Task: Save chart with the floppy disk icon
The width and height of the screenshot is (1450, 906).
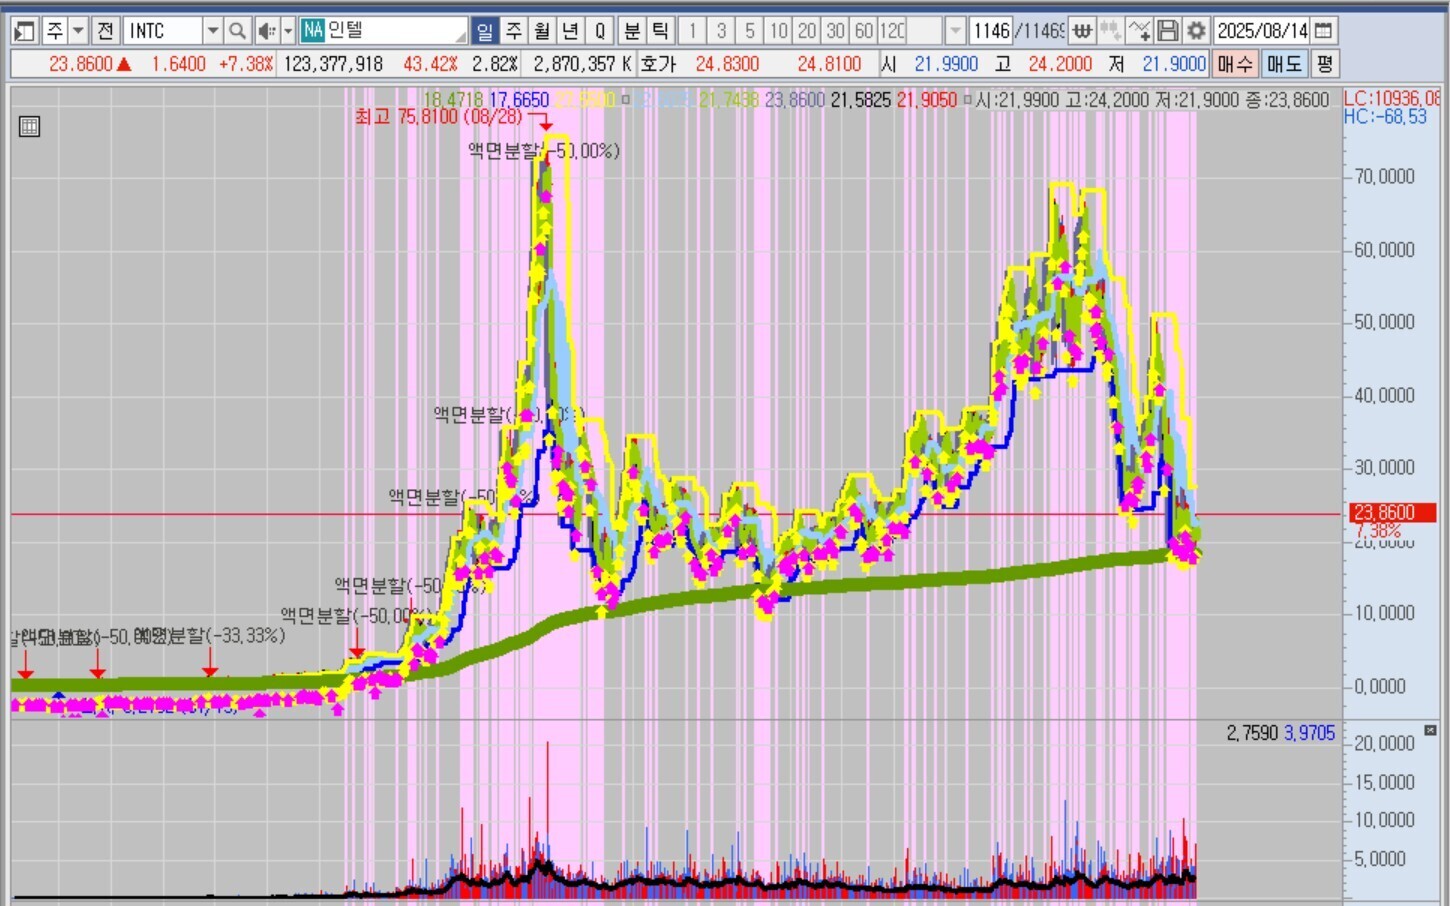Action: point(1167,31)
